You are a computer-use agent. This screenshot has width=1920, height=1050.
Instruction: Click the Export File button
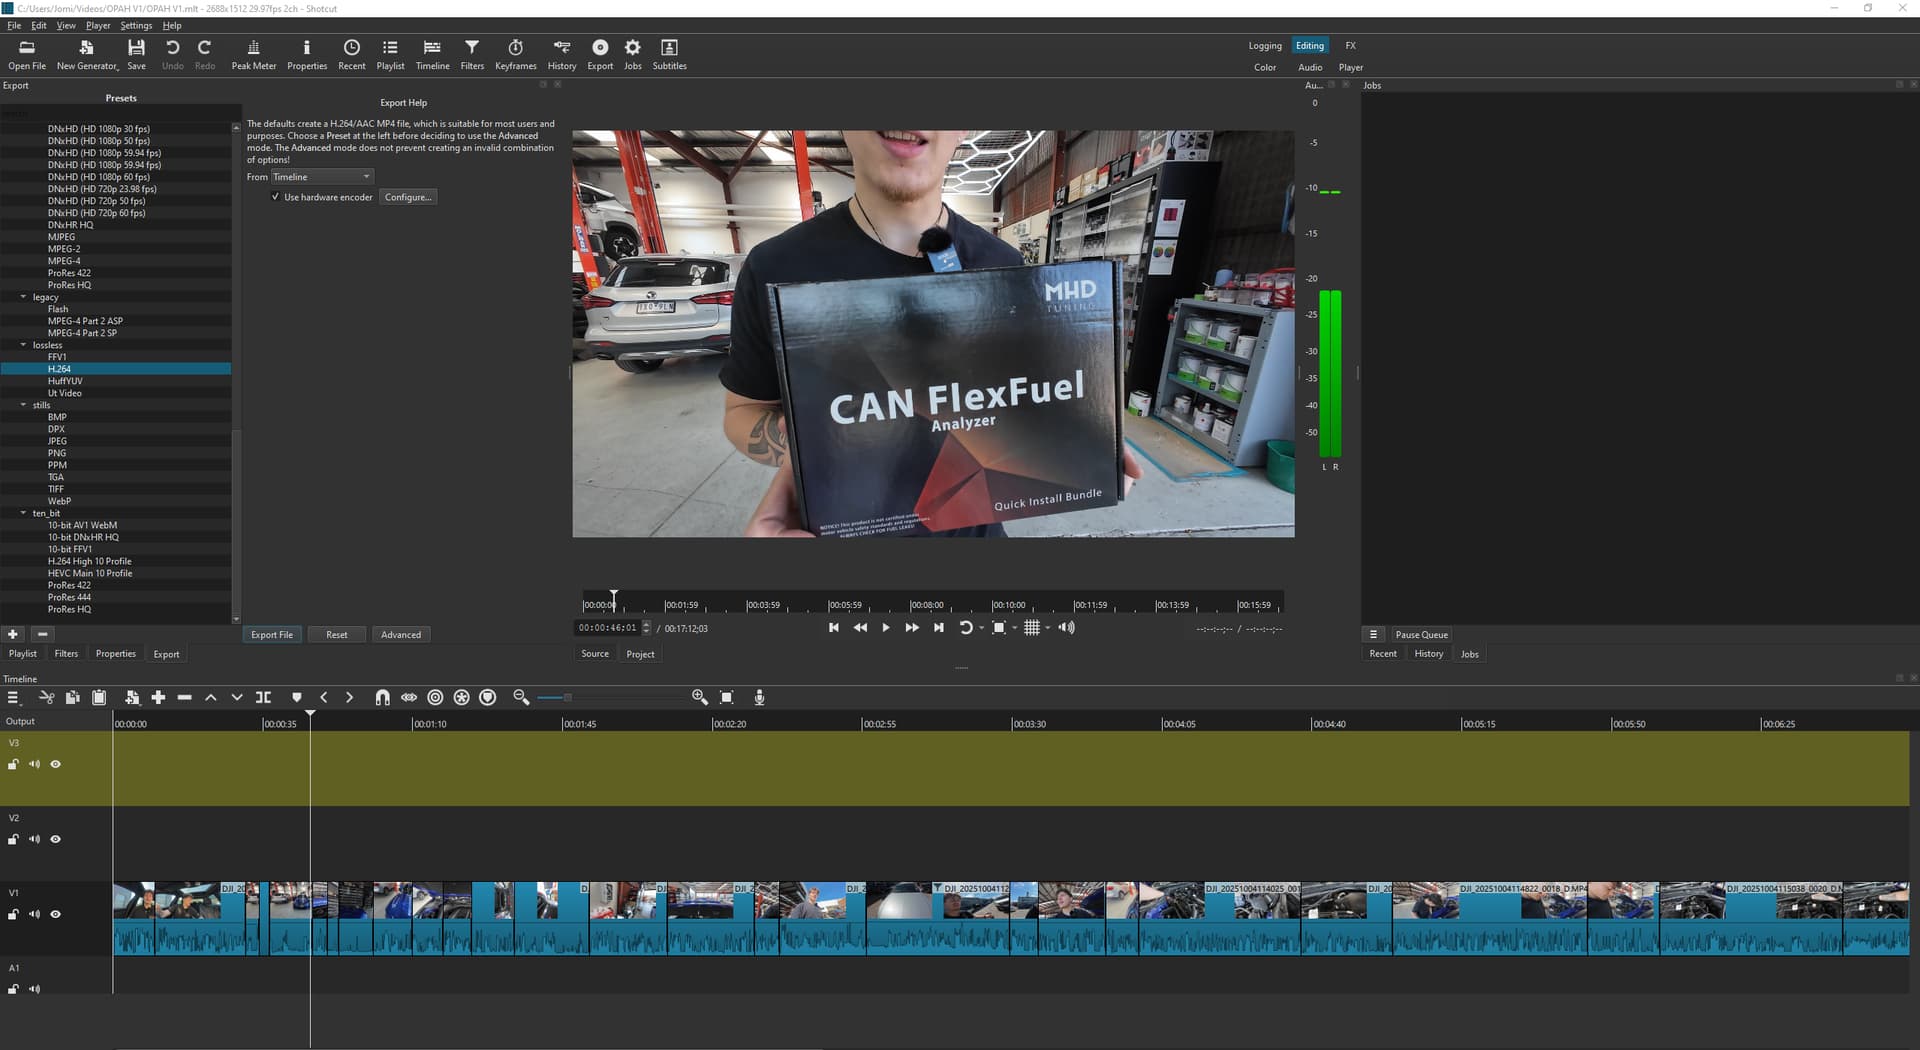pyautogui.click(x=272, y=635)
